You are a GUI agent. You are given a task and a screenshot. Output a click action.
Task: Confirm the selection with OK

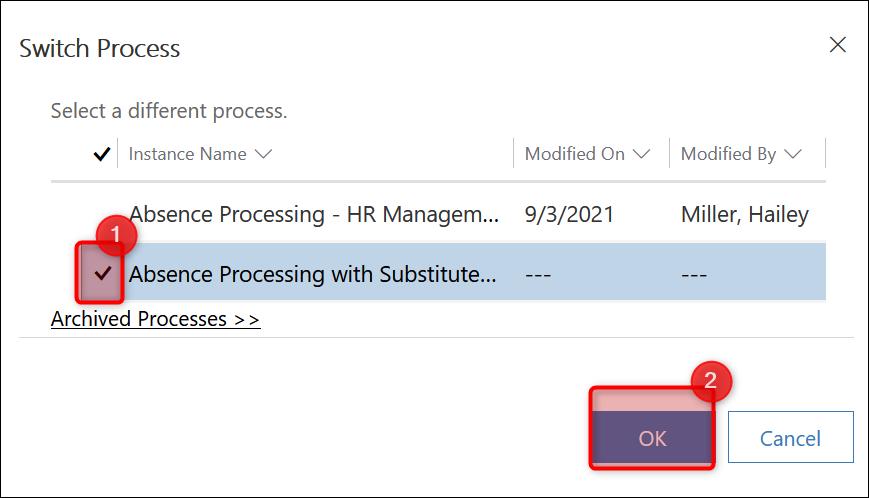(652, 438)
